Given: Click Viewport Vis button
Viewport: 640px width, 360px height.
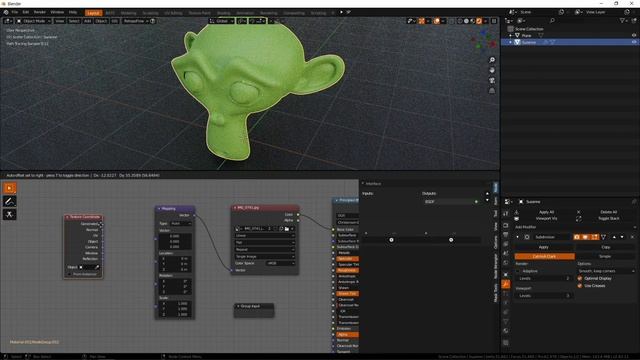Looking at the screenshot, I should (x=546, y=218).
